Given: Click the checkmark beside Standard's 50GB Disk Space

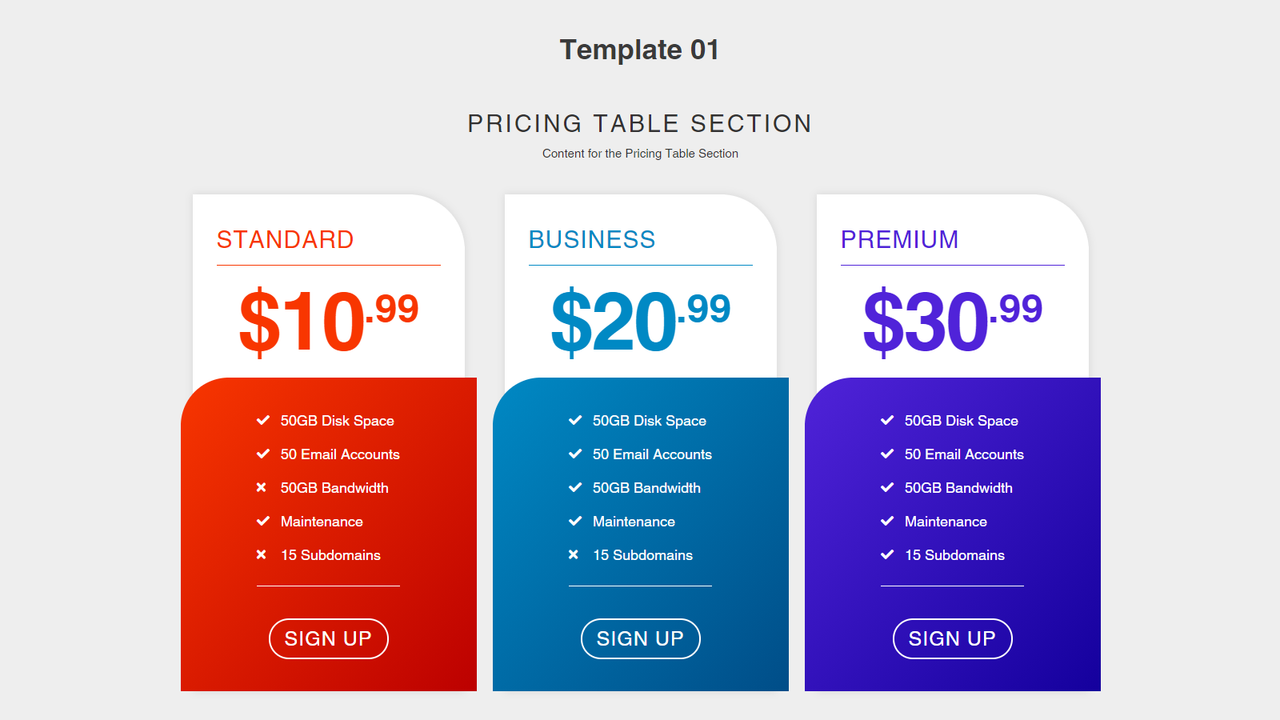Looking at the screenshot, I should [x=262, y=420].
